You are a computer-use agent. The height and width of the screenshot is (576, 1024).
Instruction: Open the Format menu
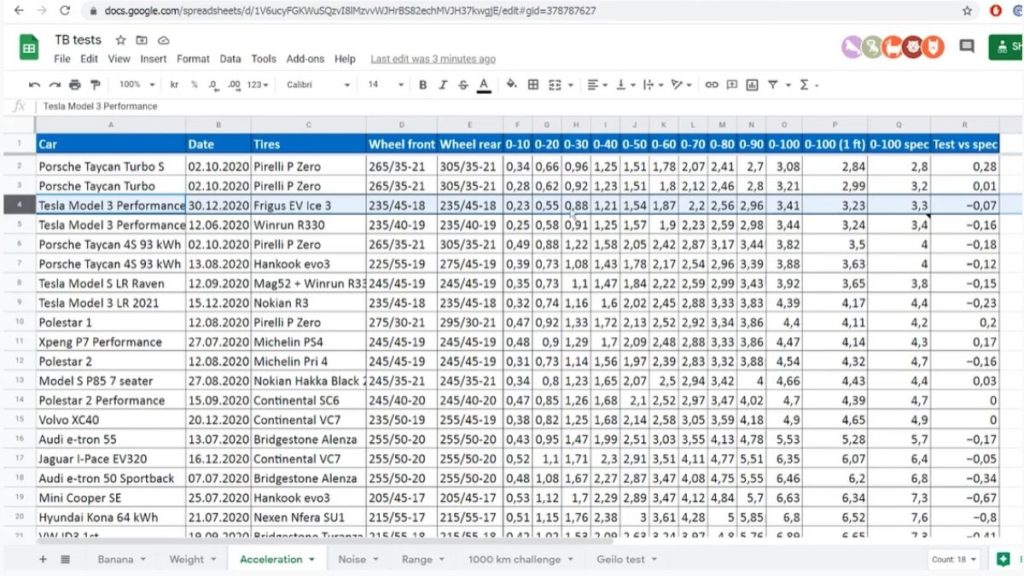(193, 59)
